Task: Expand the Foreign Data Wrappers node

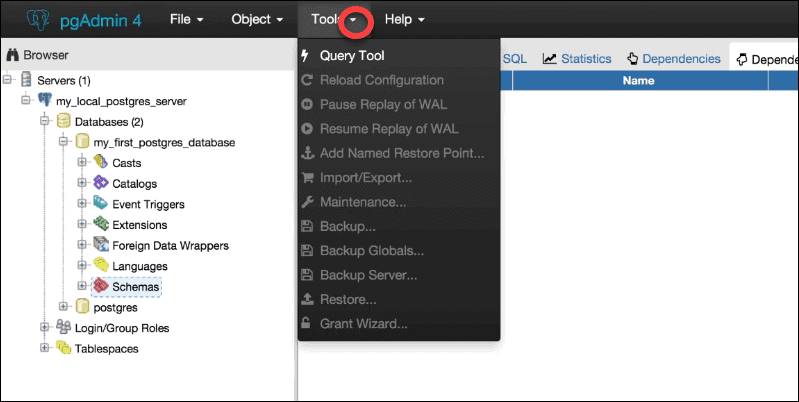Action: [82, 245]
